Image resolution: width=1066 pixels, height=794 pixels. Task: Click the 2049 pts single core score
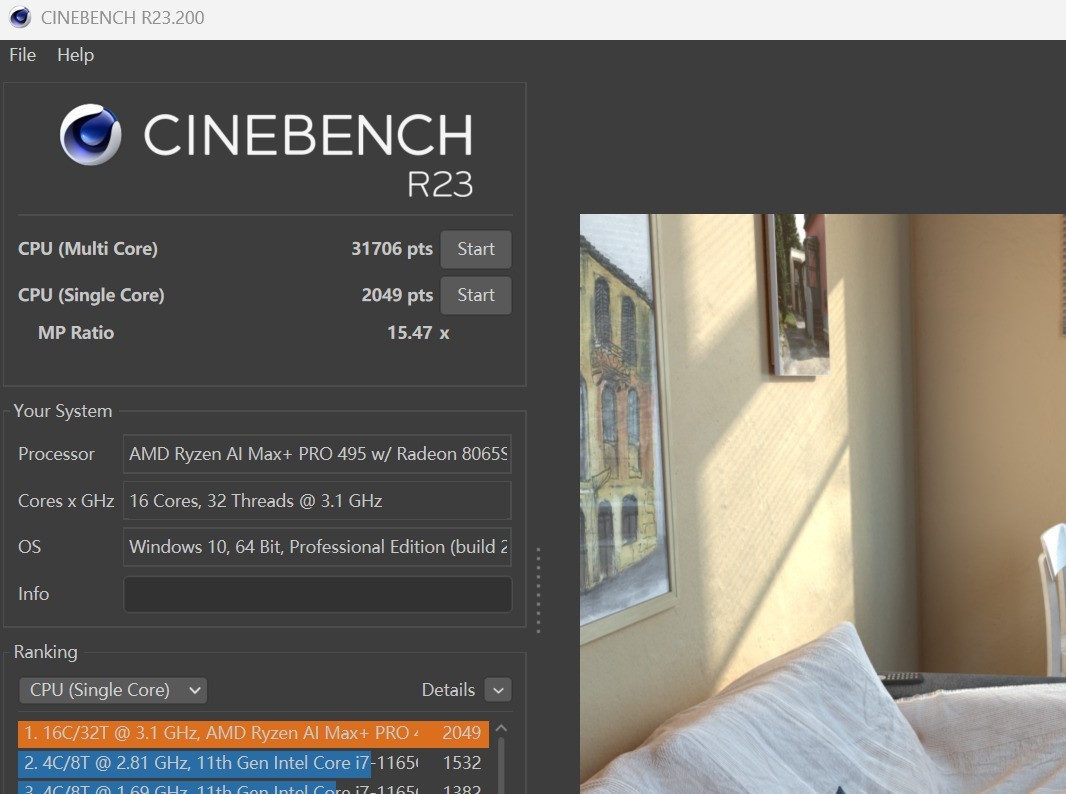click(397, 295)
